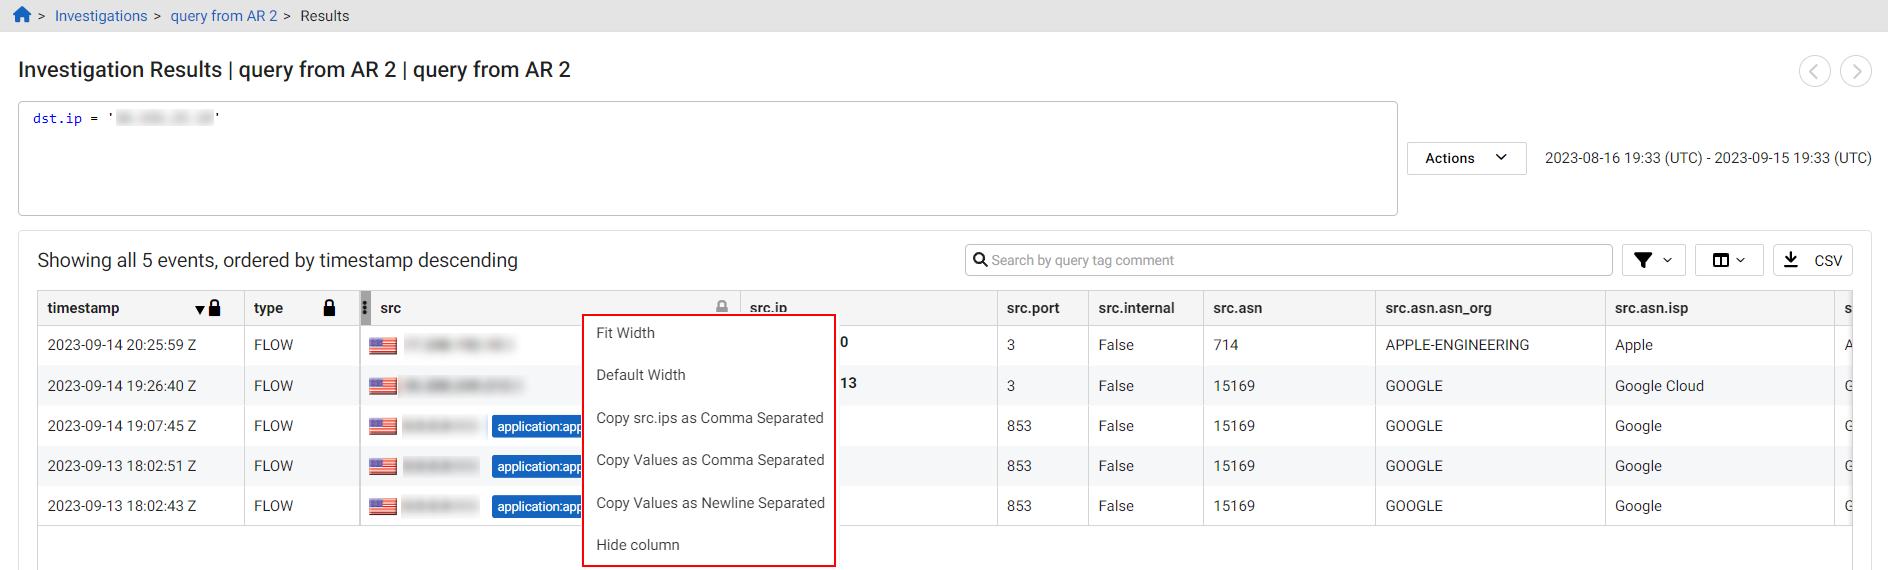Click the timestamp sort descending arrow
Screen dimensions: 1888x570
pyautogui.click(x=200, y=309)
